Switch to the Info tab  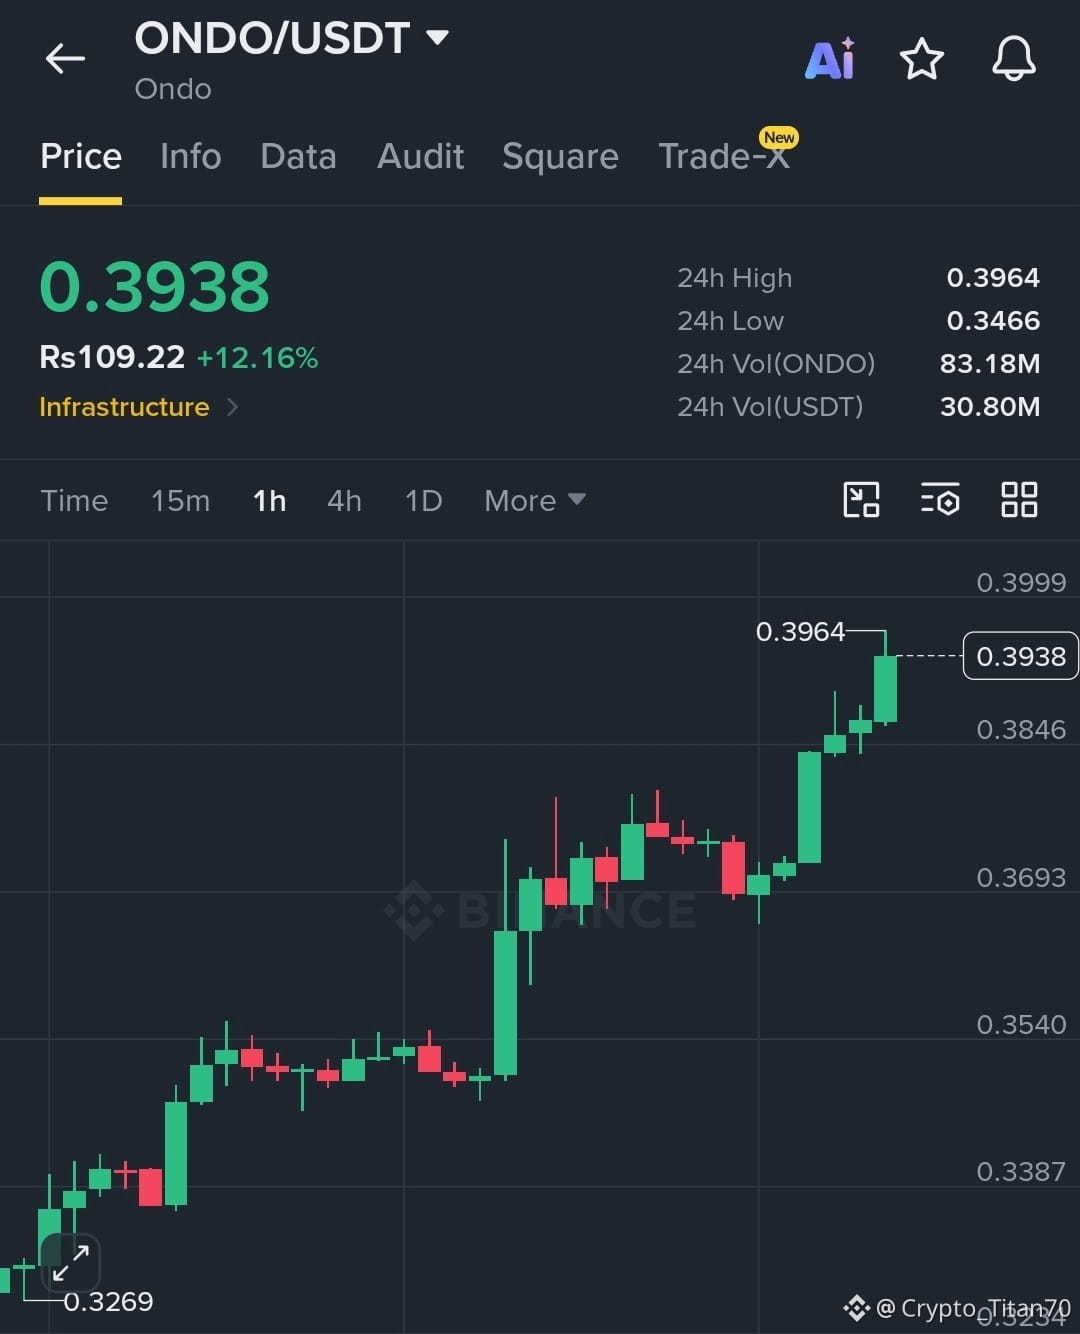(x=190, y=156)
